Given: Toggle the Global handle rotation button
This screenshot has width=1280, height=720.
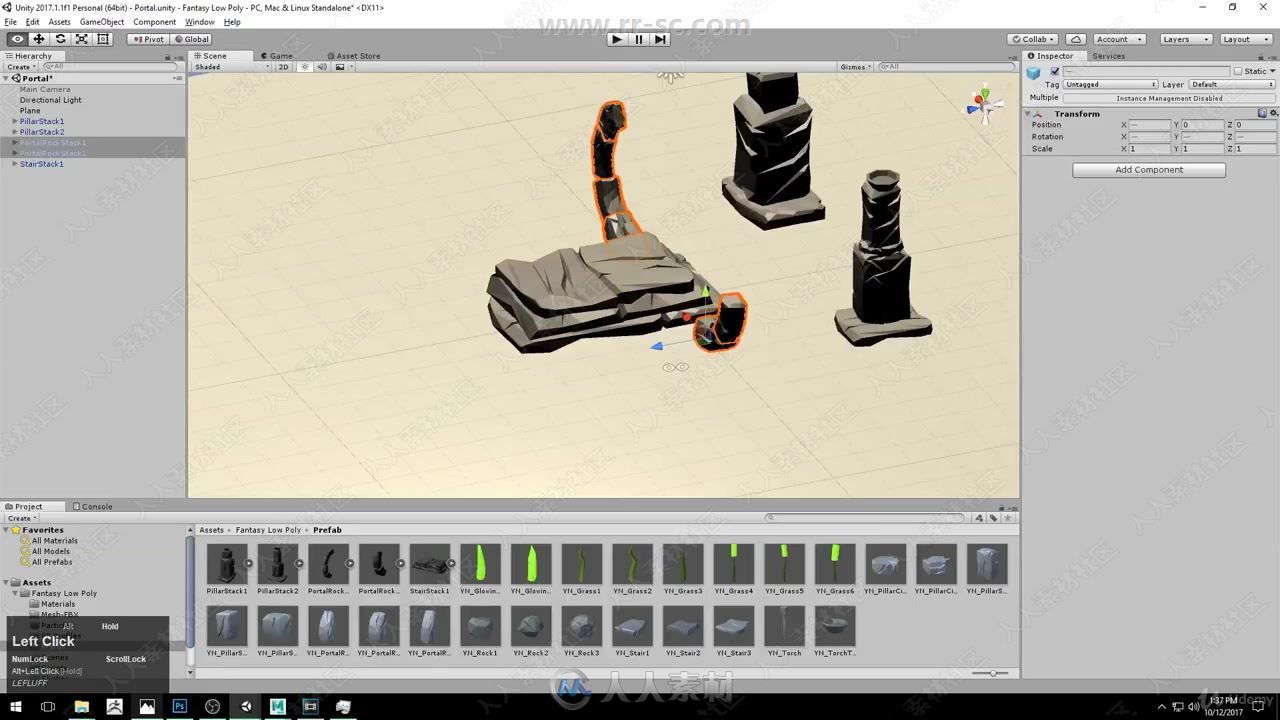Looking at the screenshot, I should point(191,39).
